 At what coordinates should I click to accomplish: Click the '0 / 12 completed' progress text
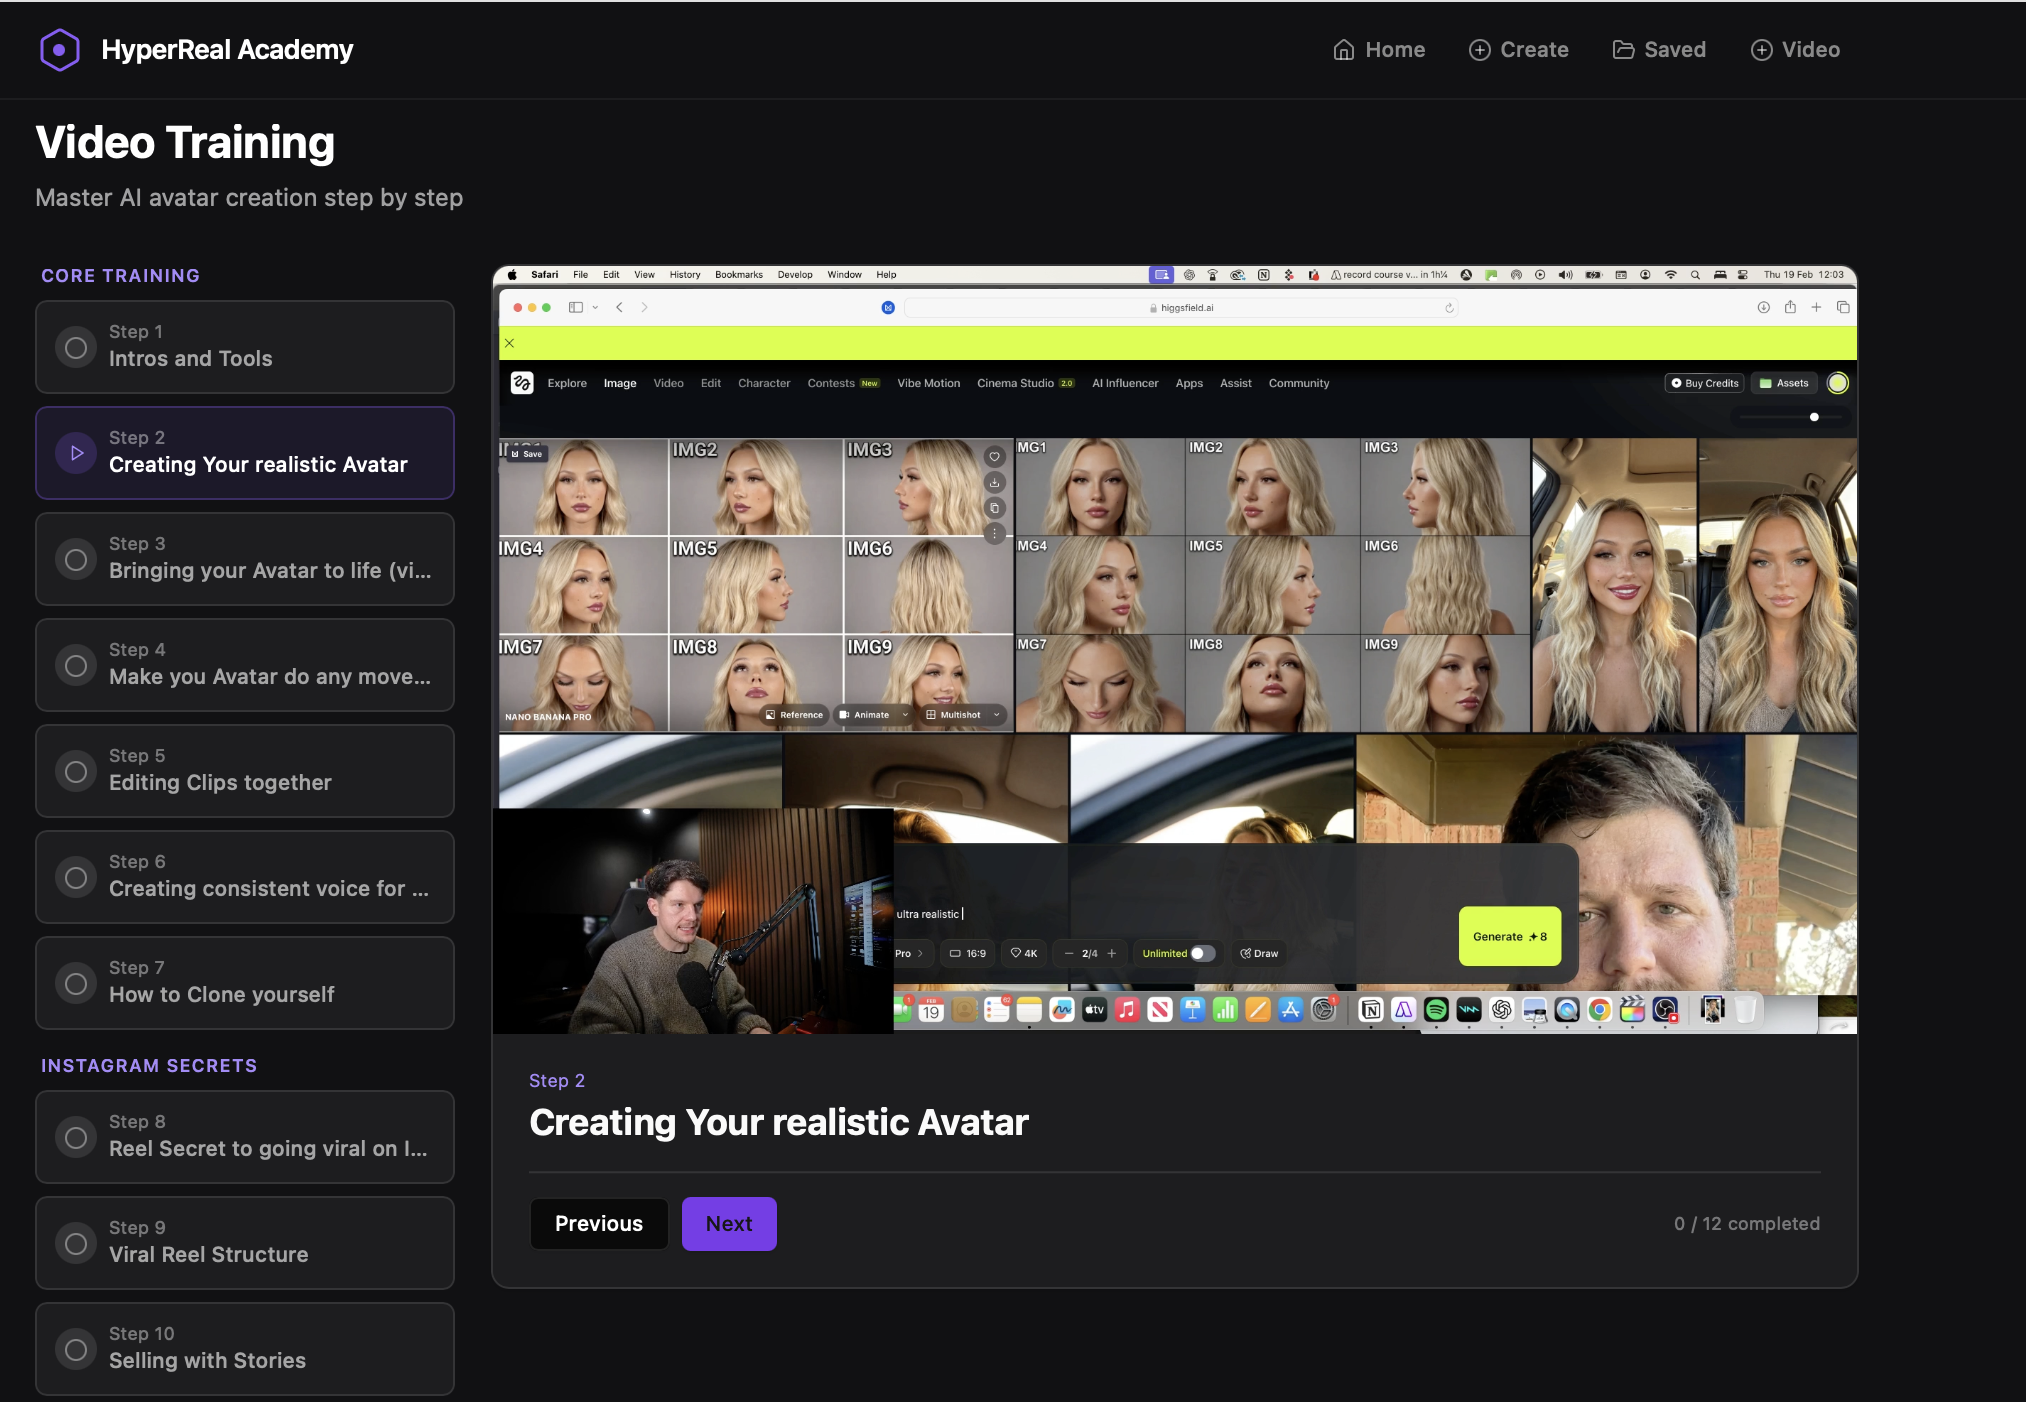click(1747, 1224)
